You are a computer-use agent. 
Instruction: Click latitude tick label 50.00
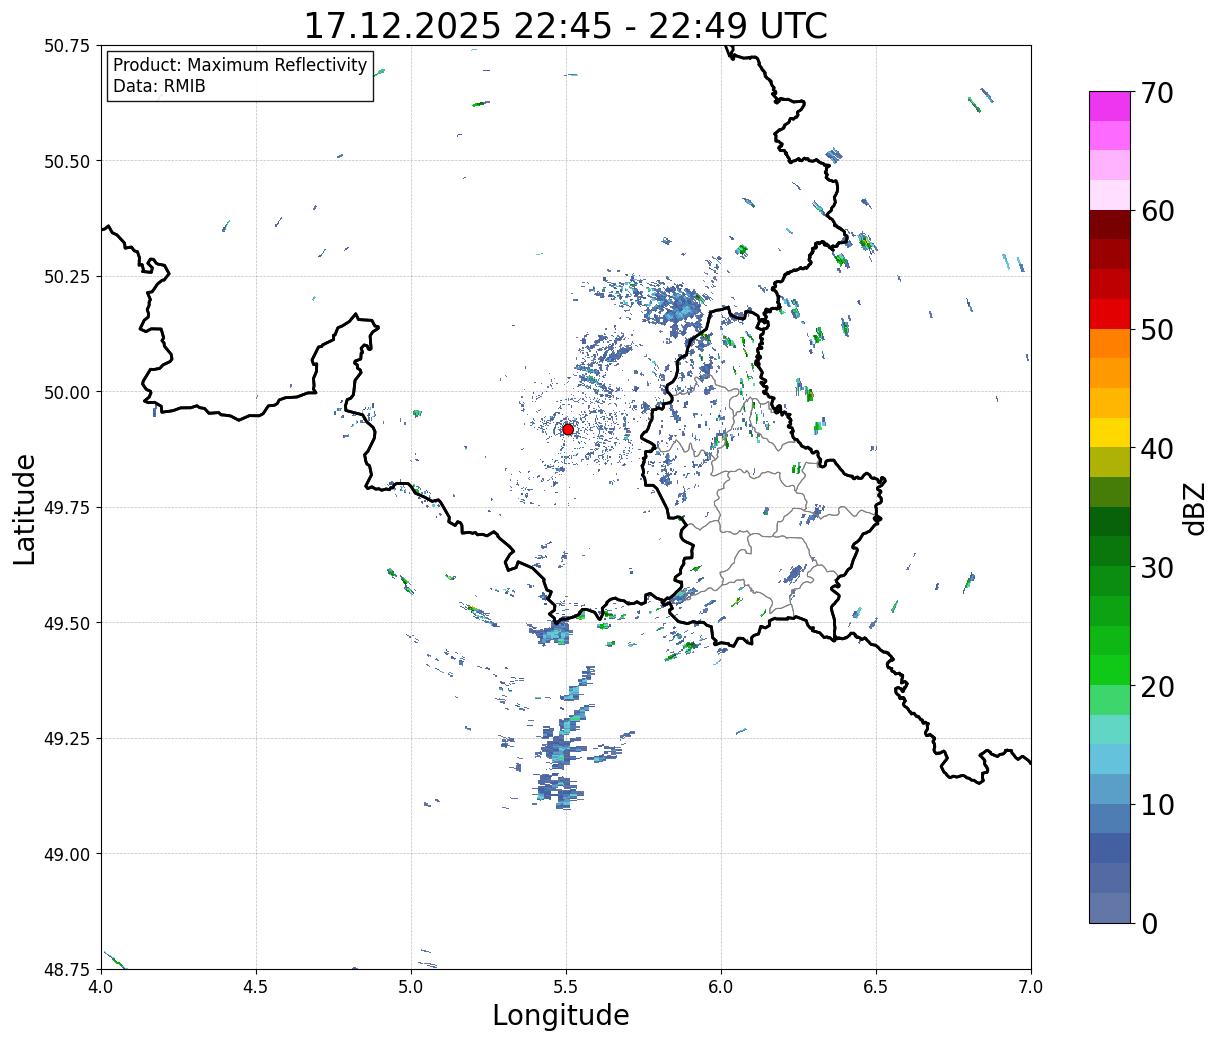[67, 392]
